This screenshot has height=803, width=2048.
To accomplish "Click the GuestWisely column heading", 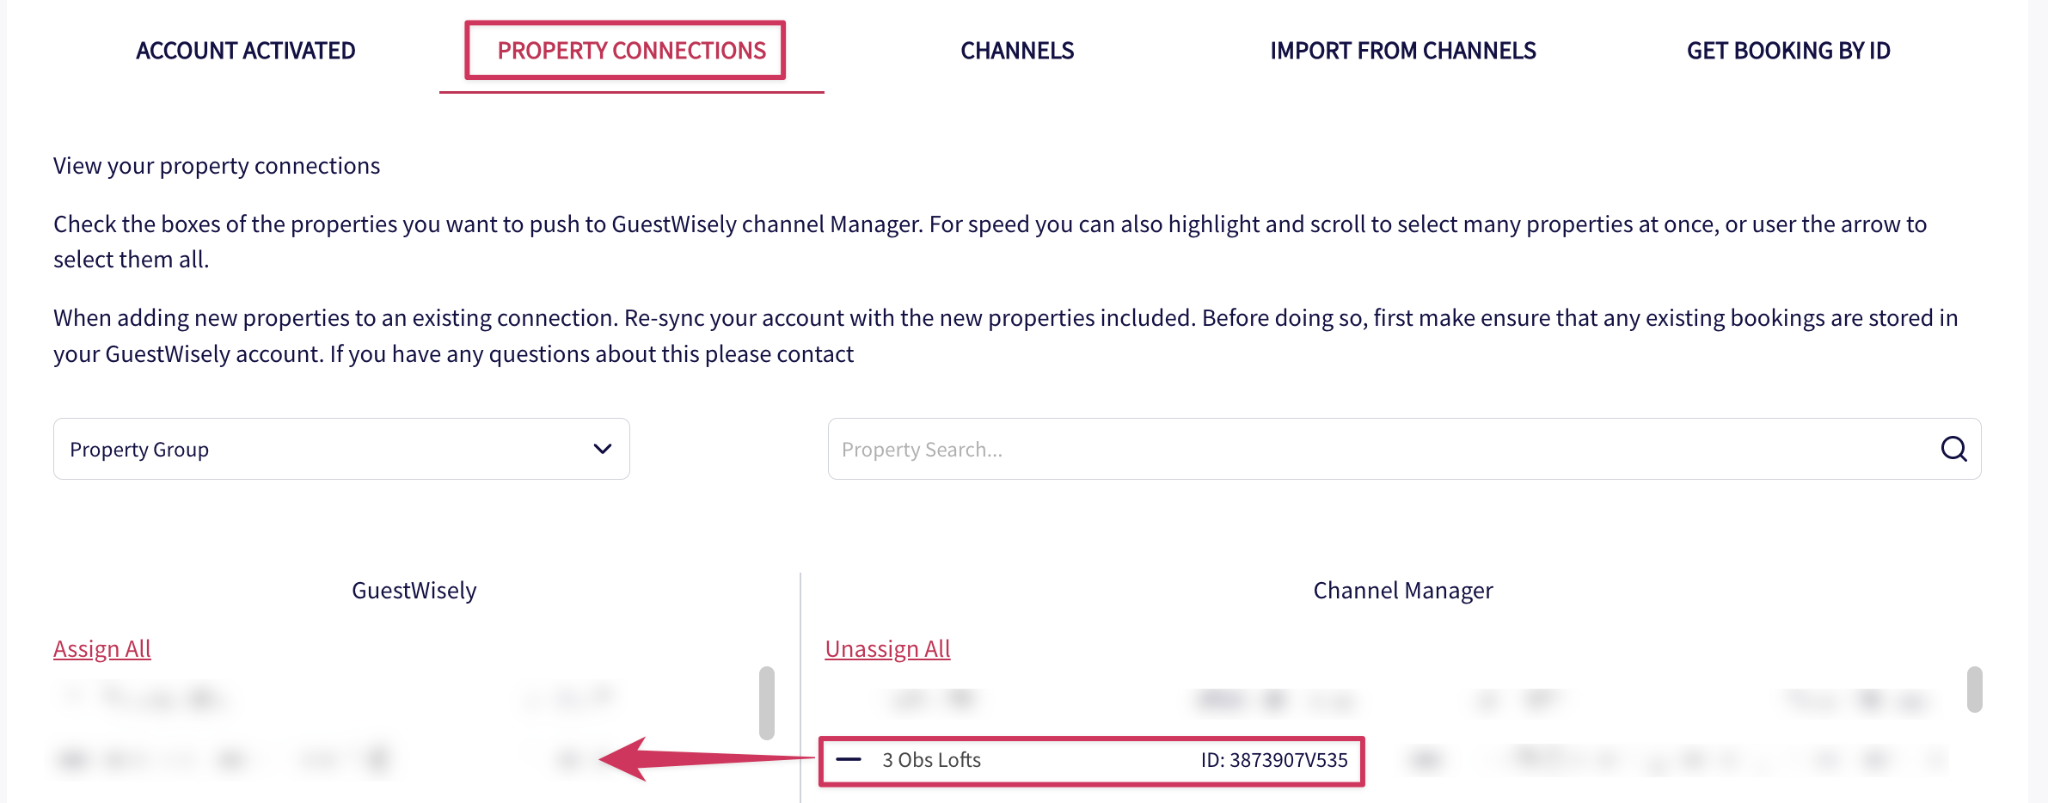I will 414,591.
